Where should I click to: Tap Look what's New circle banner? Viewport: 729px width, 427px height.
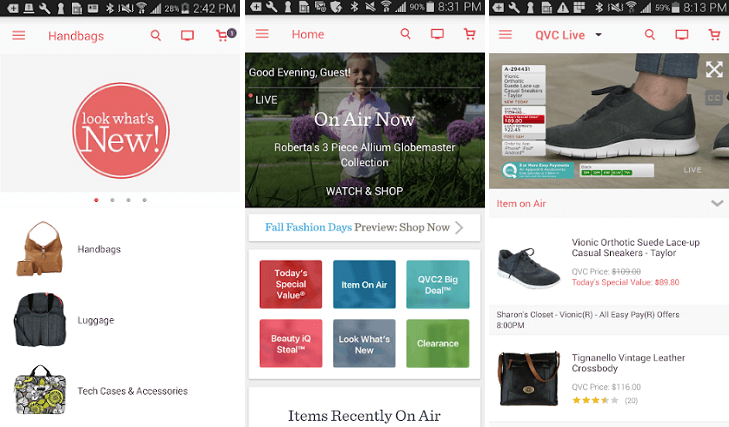121,130
